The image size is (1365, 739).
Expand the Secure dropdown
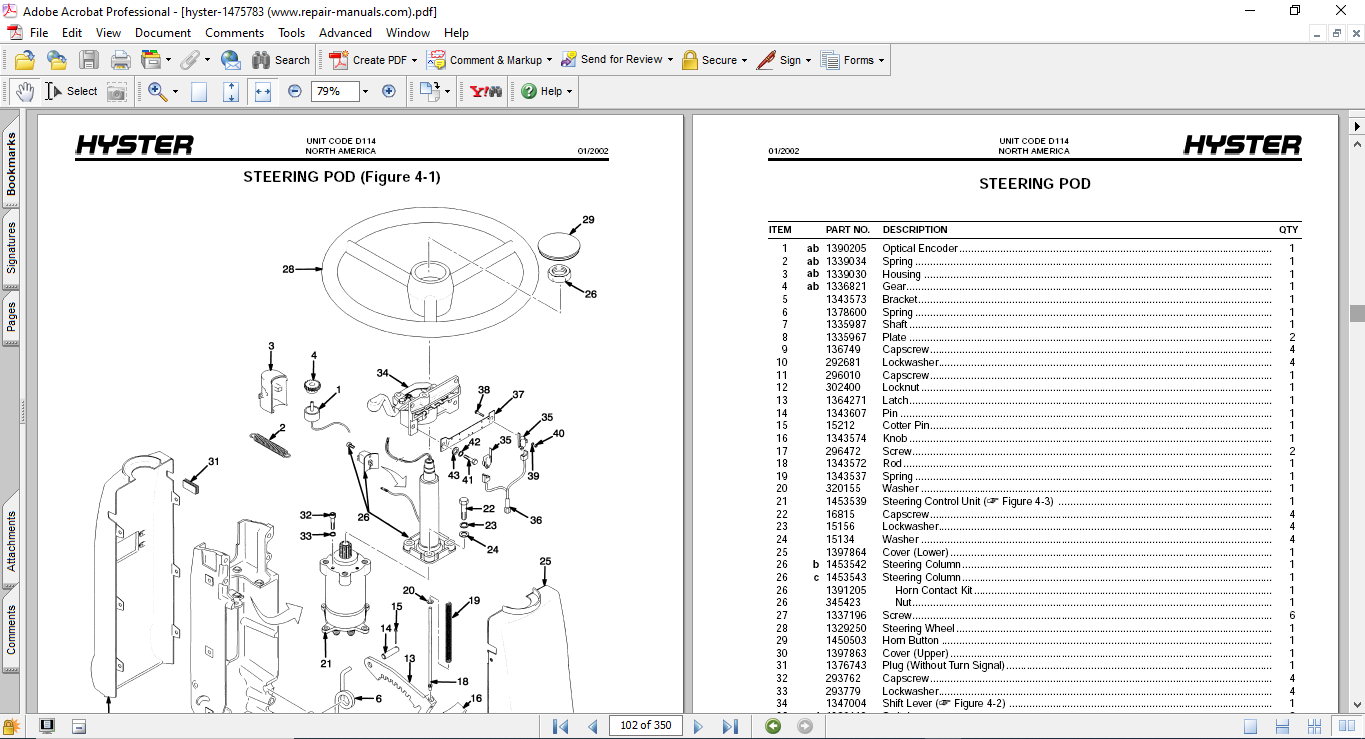[x=745, y=60]
